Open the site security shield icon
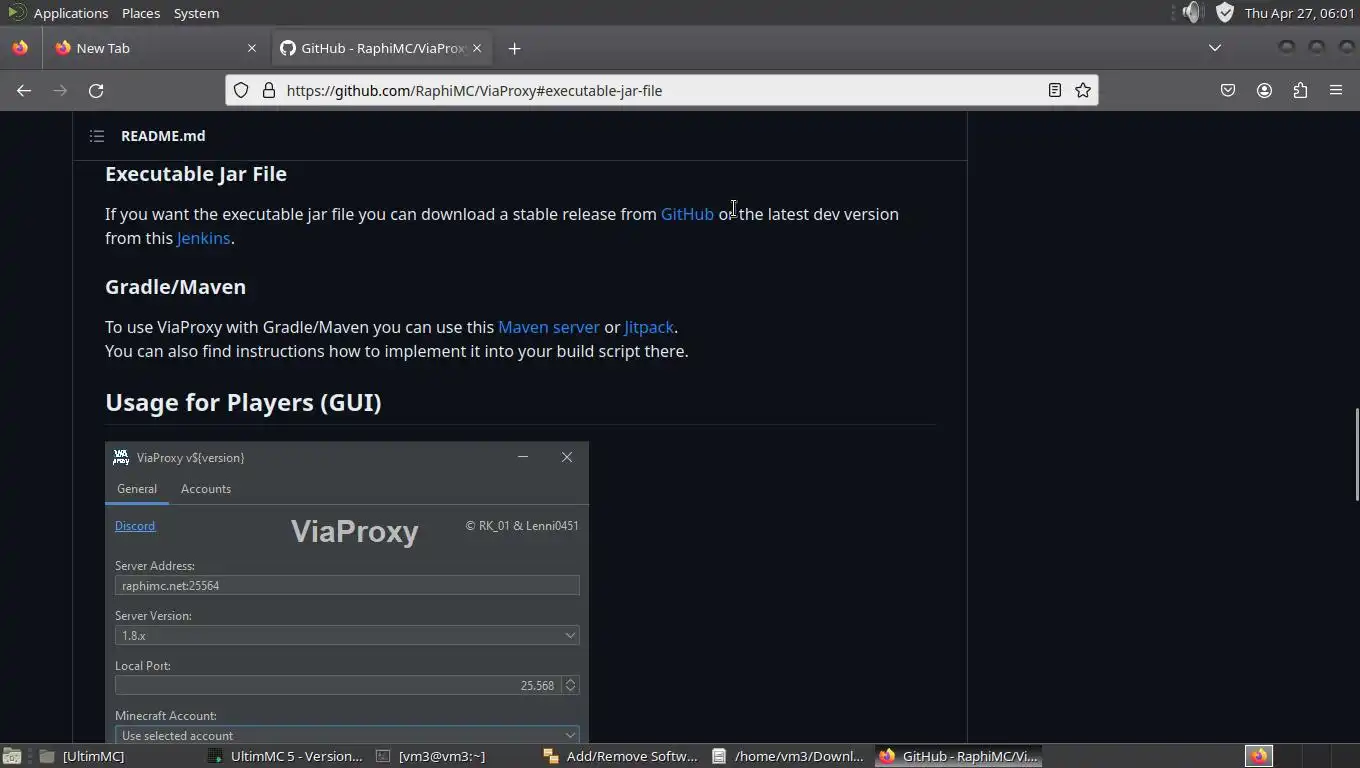 241,90
